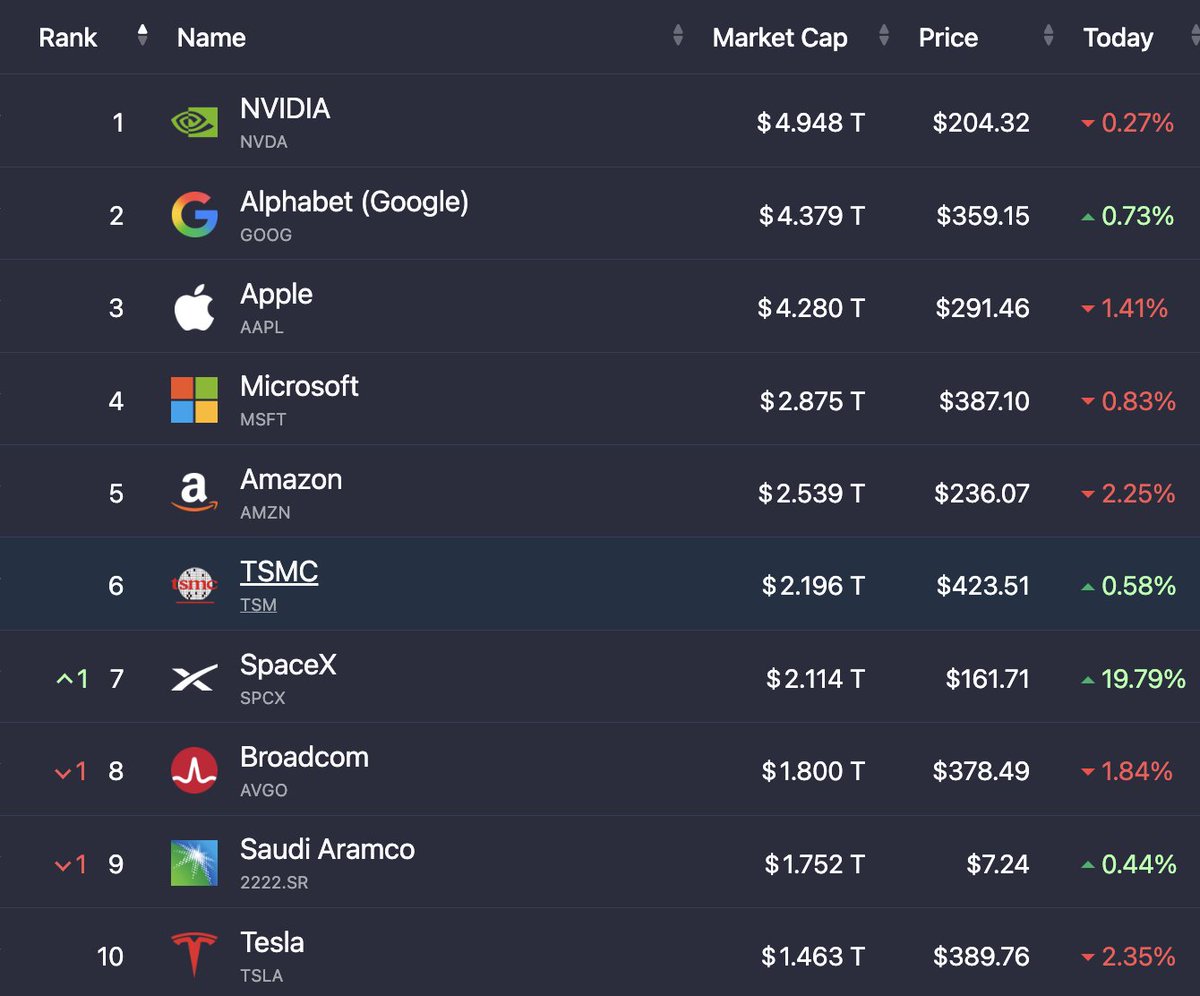Sort table by Rank arrows
Viewport: 1200px width, 996px height.
pyautogui.click(x=143, y=37)
